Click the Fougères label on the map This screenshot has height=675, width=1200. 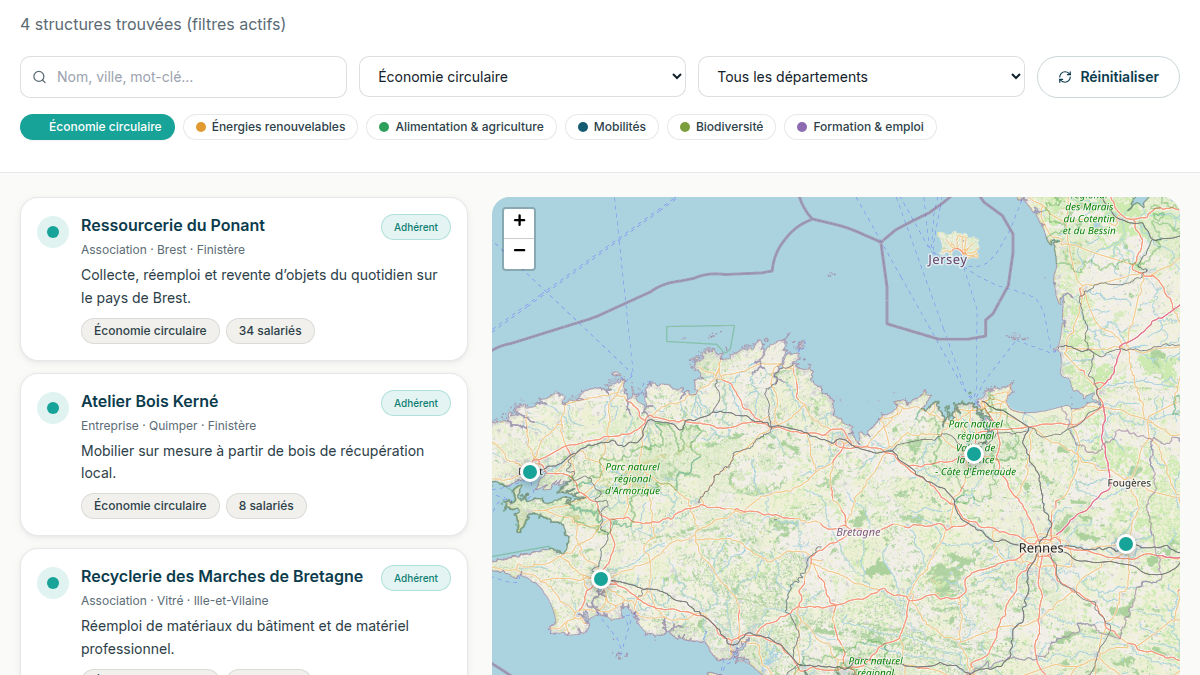pyautogui.click(x=1130, y=483)
